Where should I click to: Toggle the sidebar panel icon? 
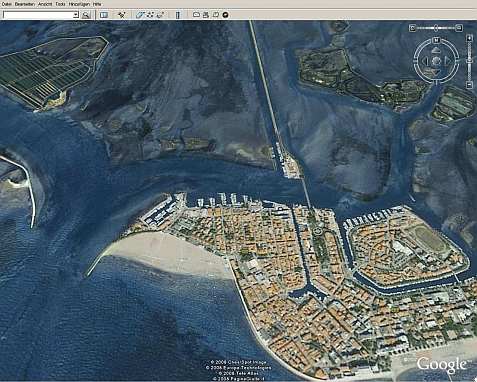[x=104, y=15]
